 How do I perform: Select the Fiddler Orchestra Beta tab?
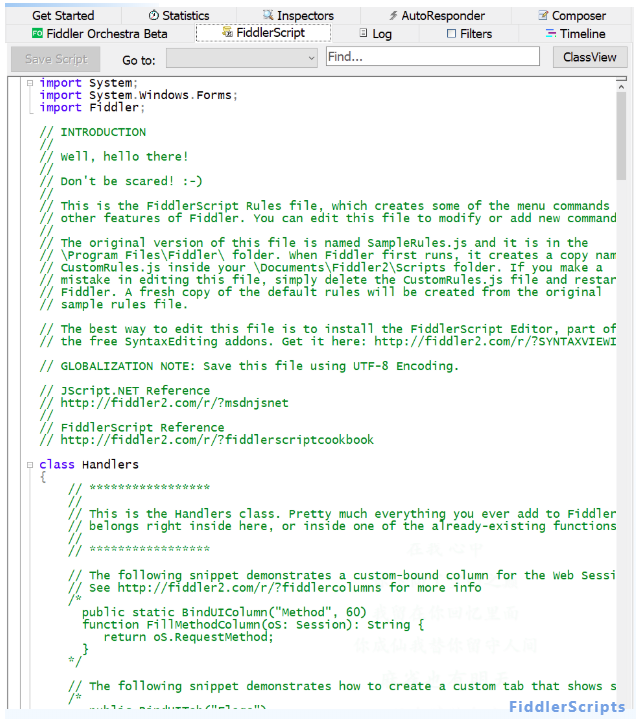100,33
